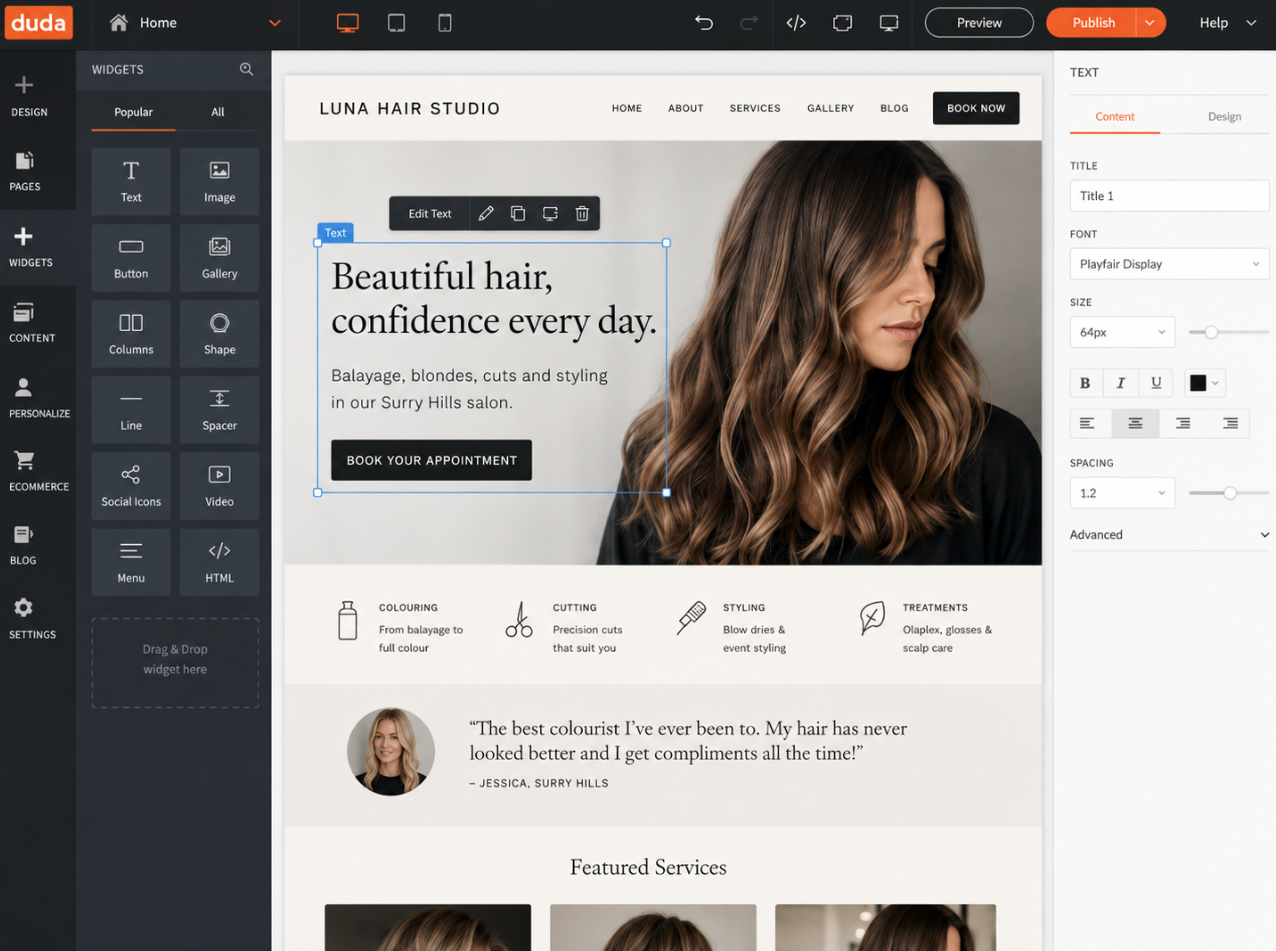Open the Help dropdown menu
Image resolution: width=1276 pixels, height=951 pixels.
tap(1229, 23)
